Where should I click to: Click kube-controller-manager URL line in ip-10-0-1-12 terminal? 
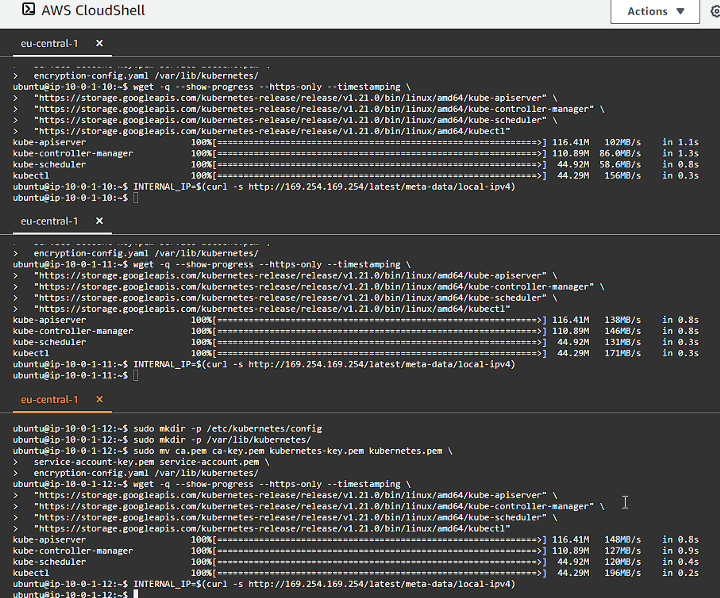click(x=319, y=506)
